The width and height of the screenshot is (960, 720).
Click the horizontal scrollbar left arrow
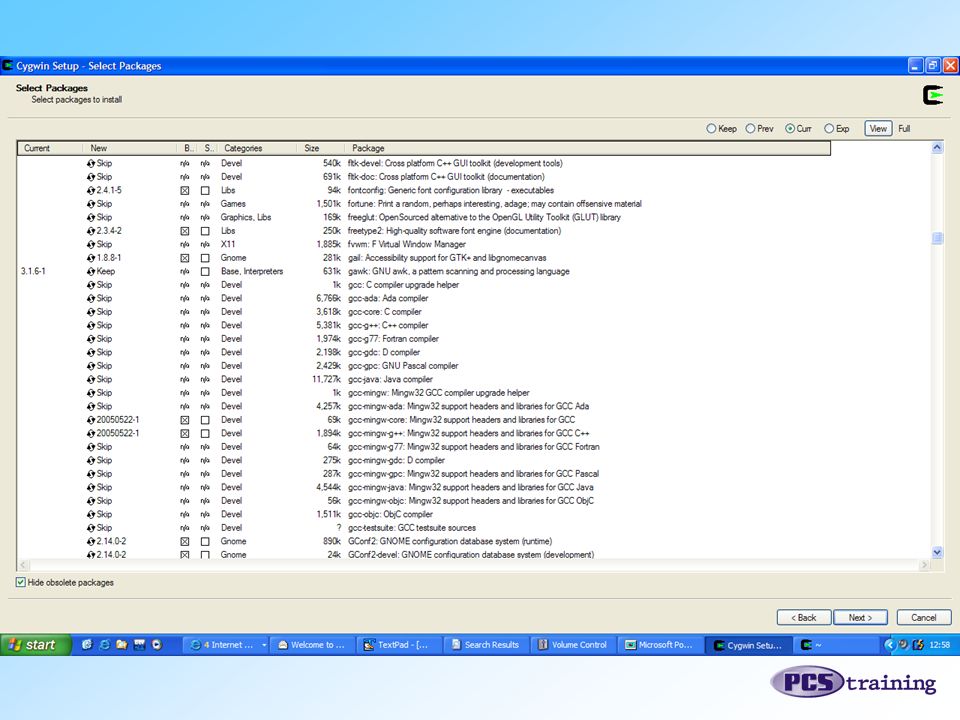23,565
